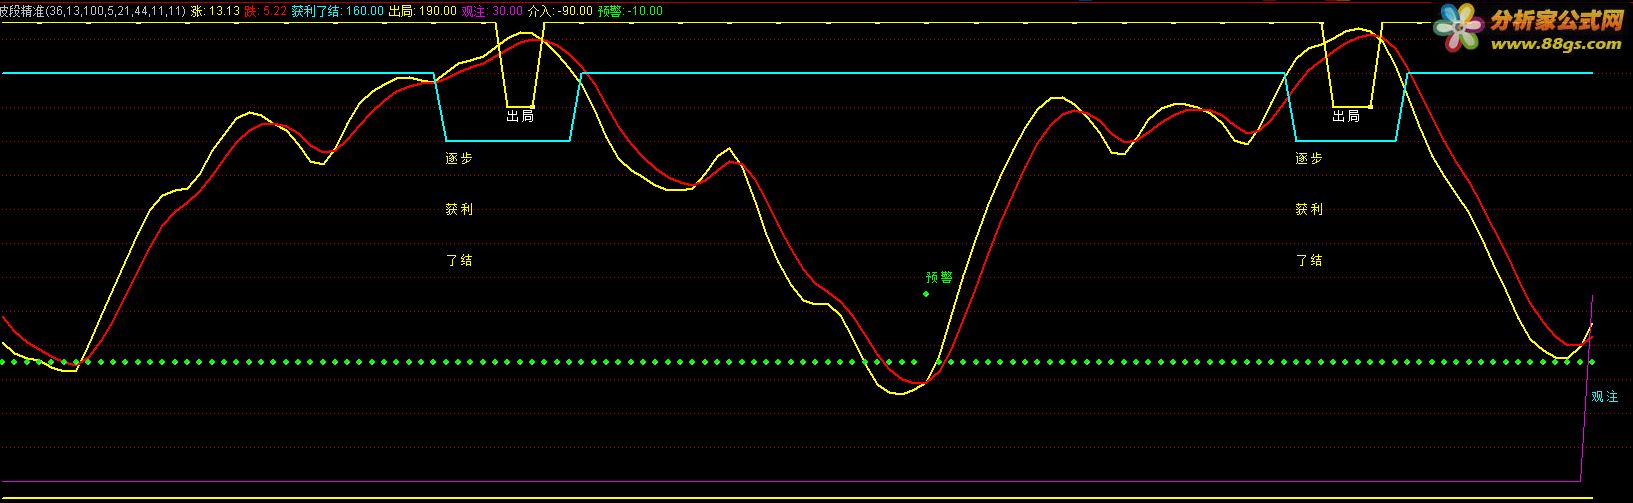Screen dimensions: 1633x503
Task: Click the magenta 观注: 30.00 header value
Action: point(491,10)
